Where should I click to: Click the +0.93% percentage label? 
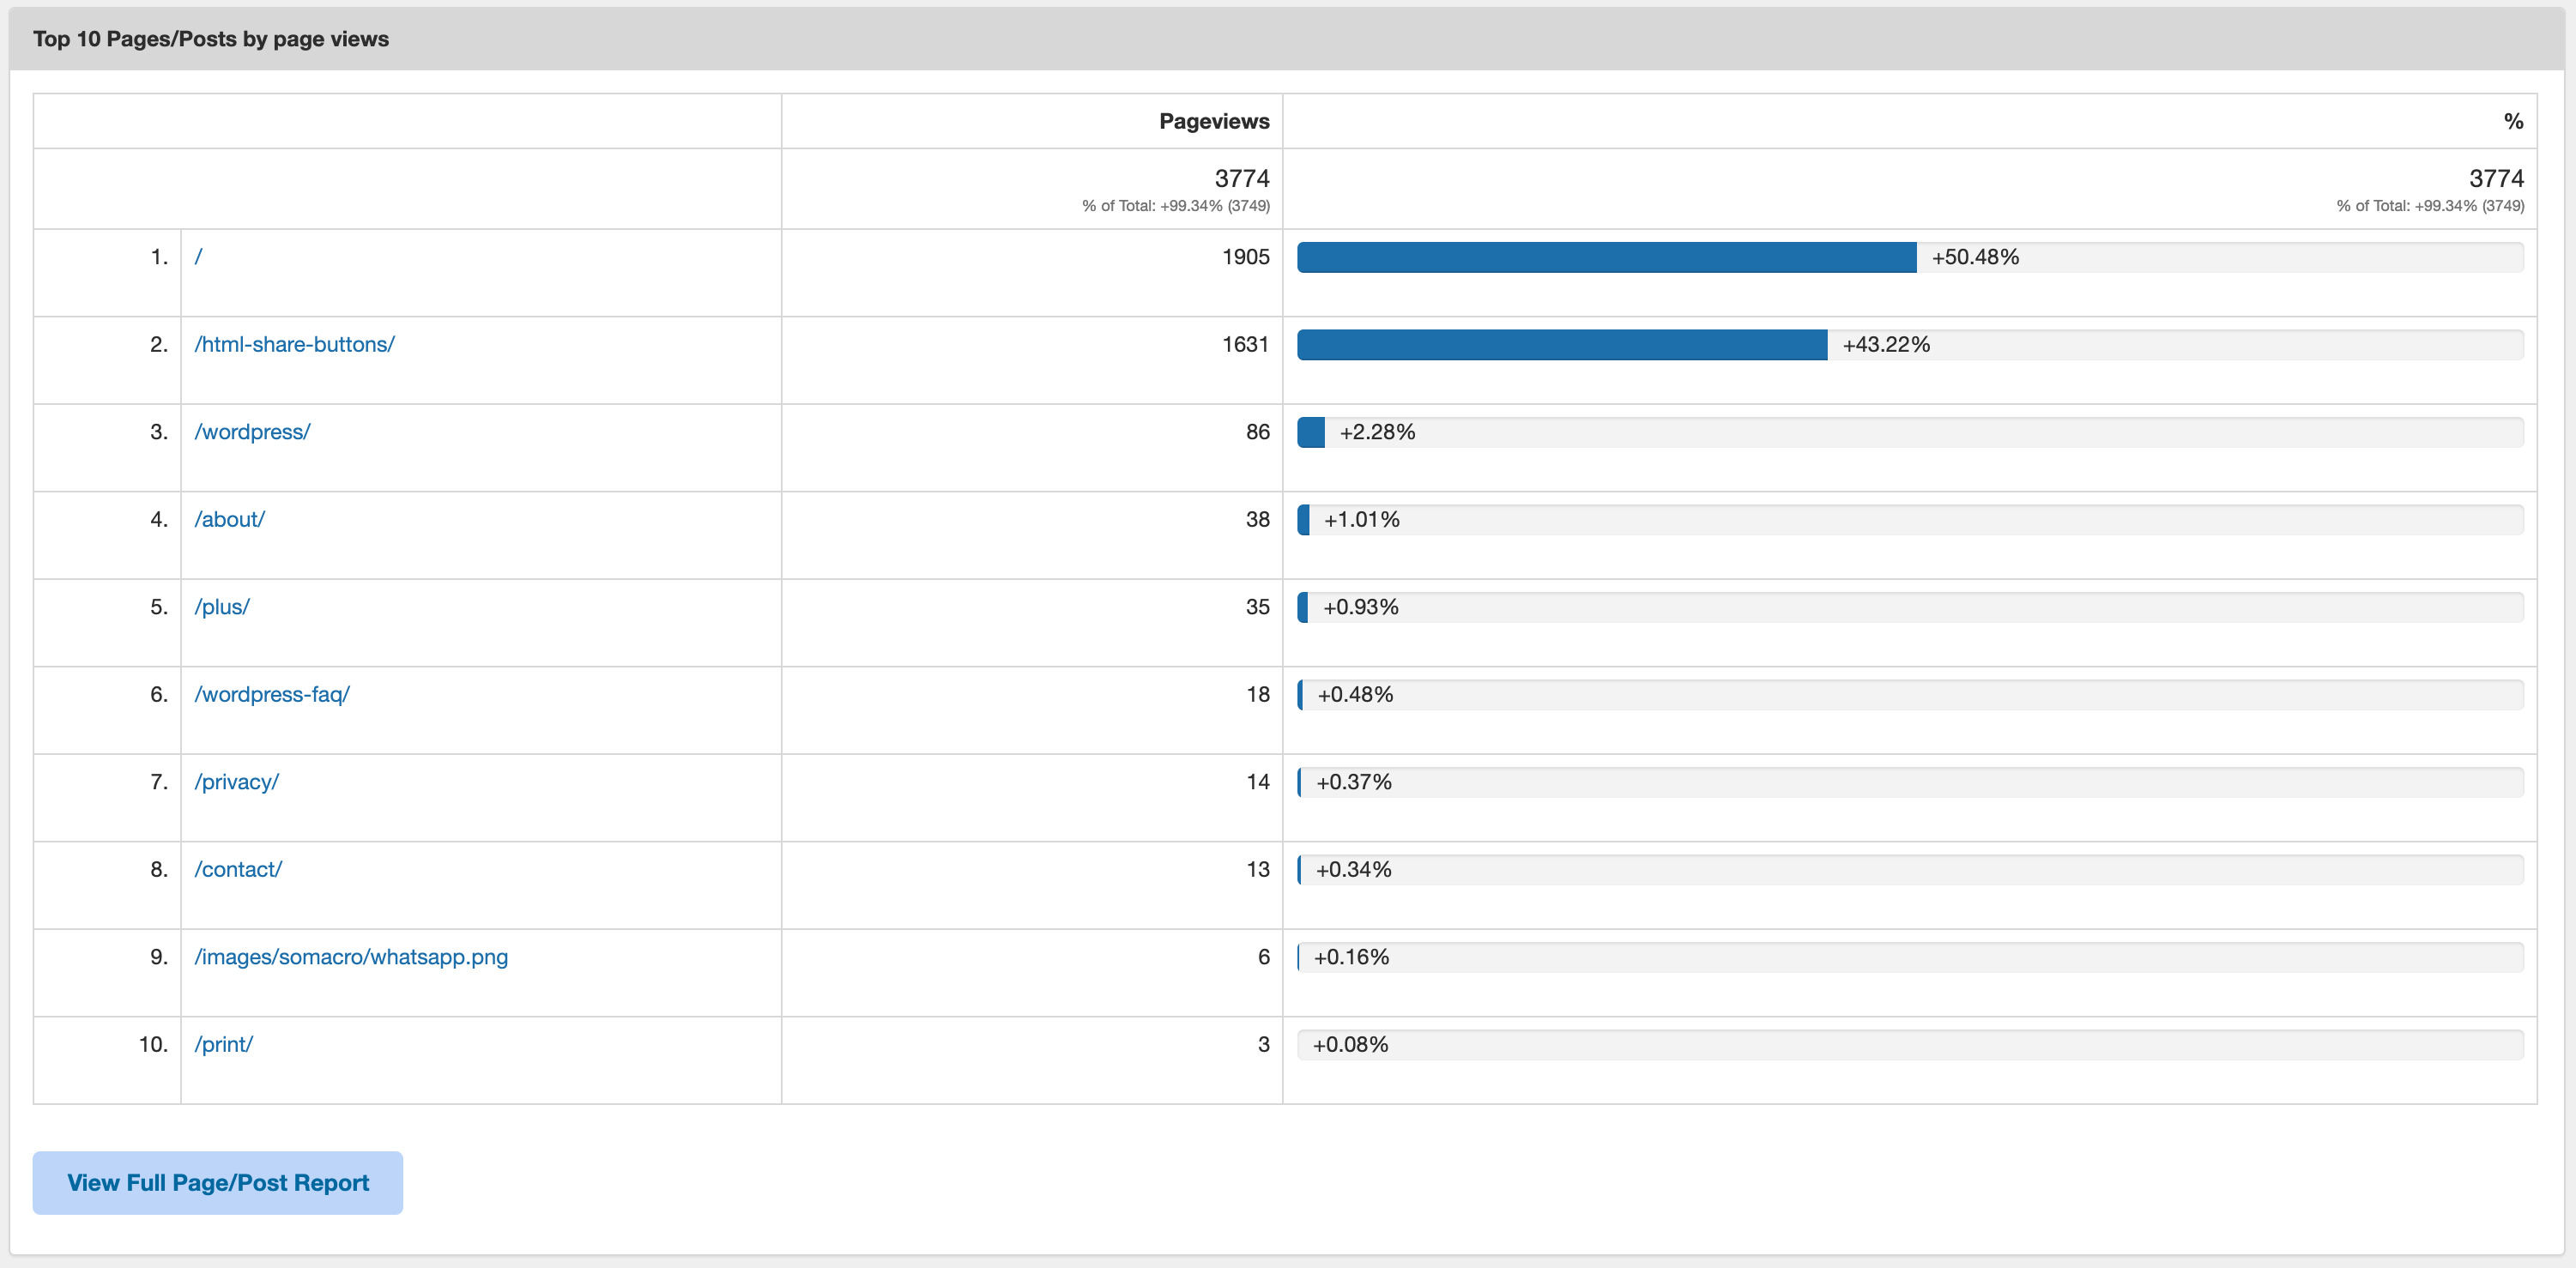pyautogui.click(x=1360, y=607)
